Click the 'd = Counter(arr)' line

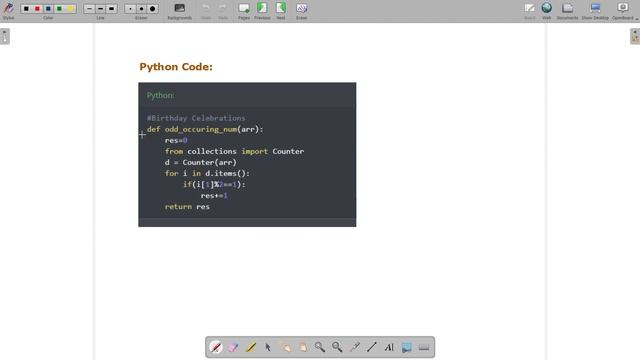tap(201, 162)
